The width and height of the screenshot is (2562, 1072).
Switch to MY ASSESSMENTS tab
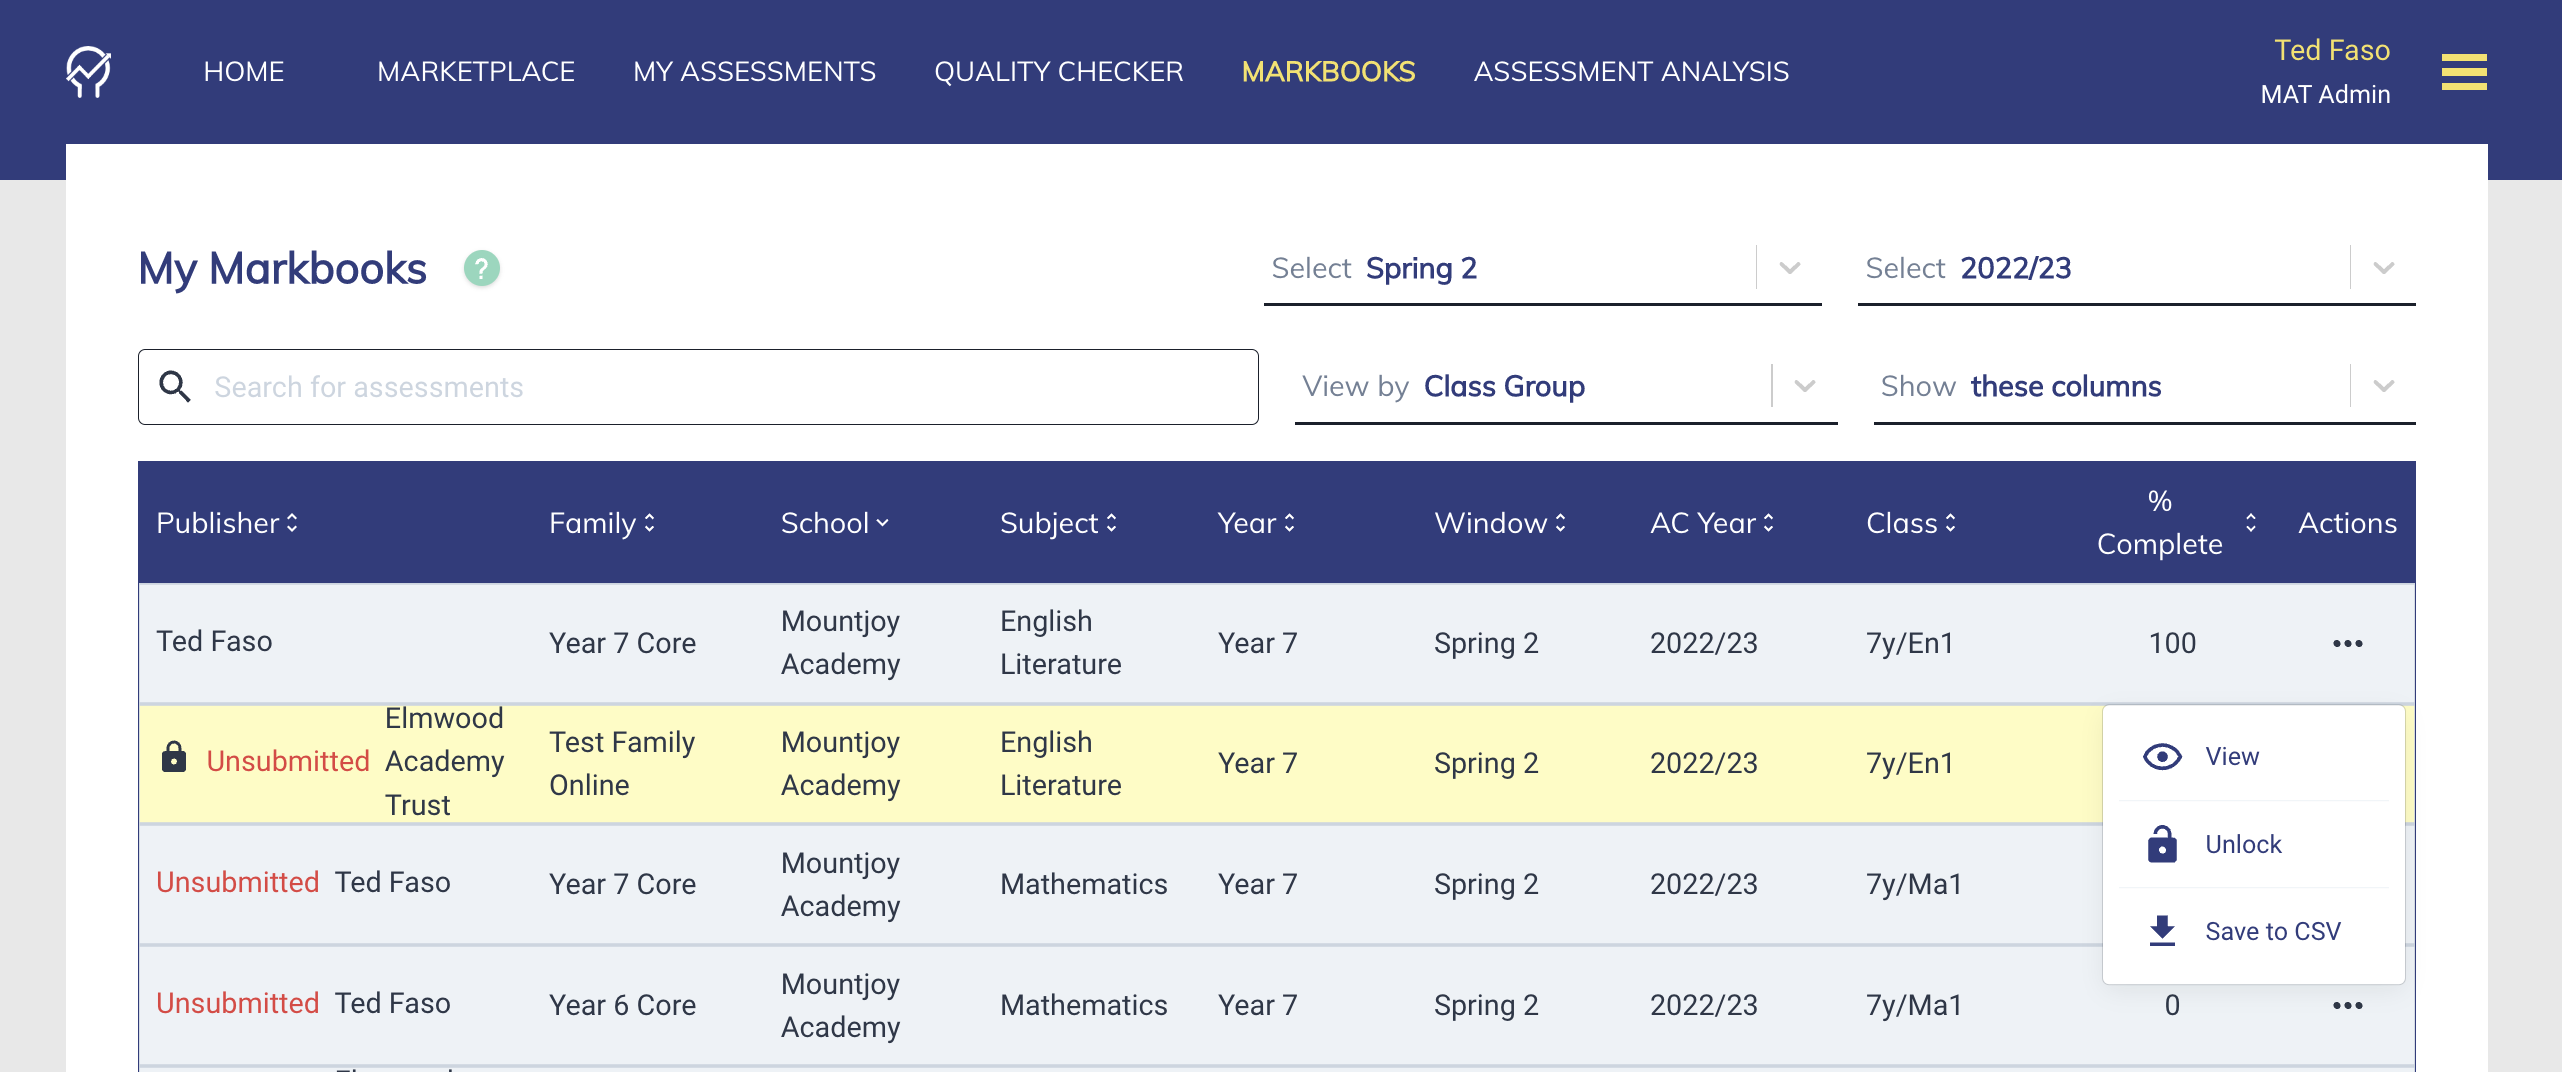tap(754, 72)
